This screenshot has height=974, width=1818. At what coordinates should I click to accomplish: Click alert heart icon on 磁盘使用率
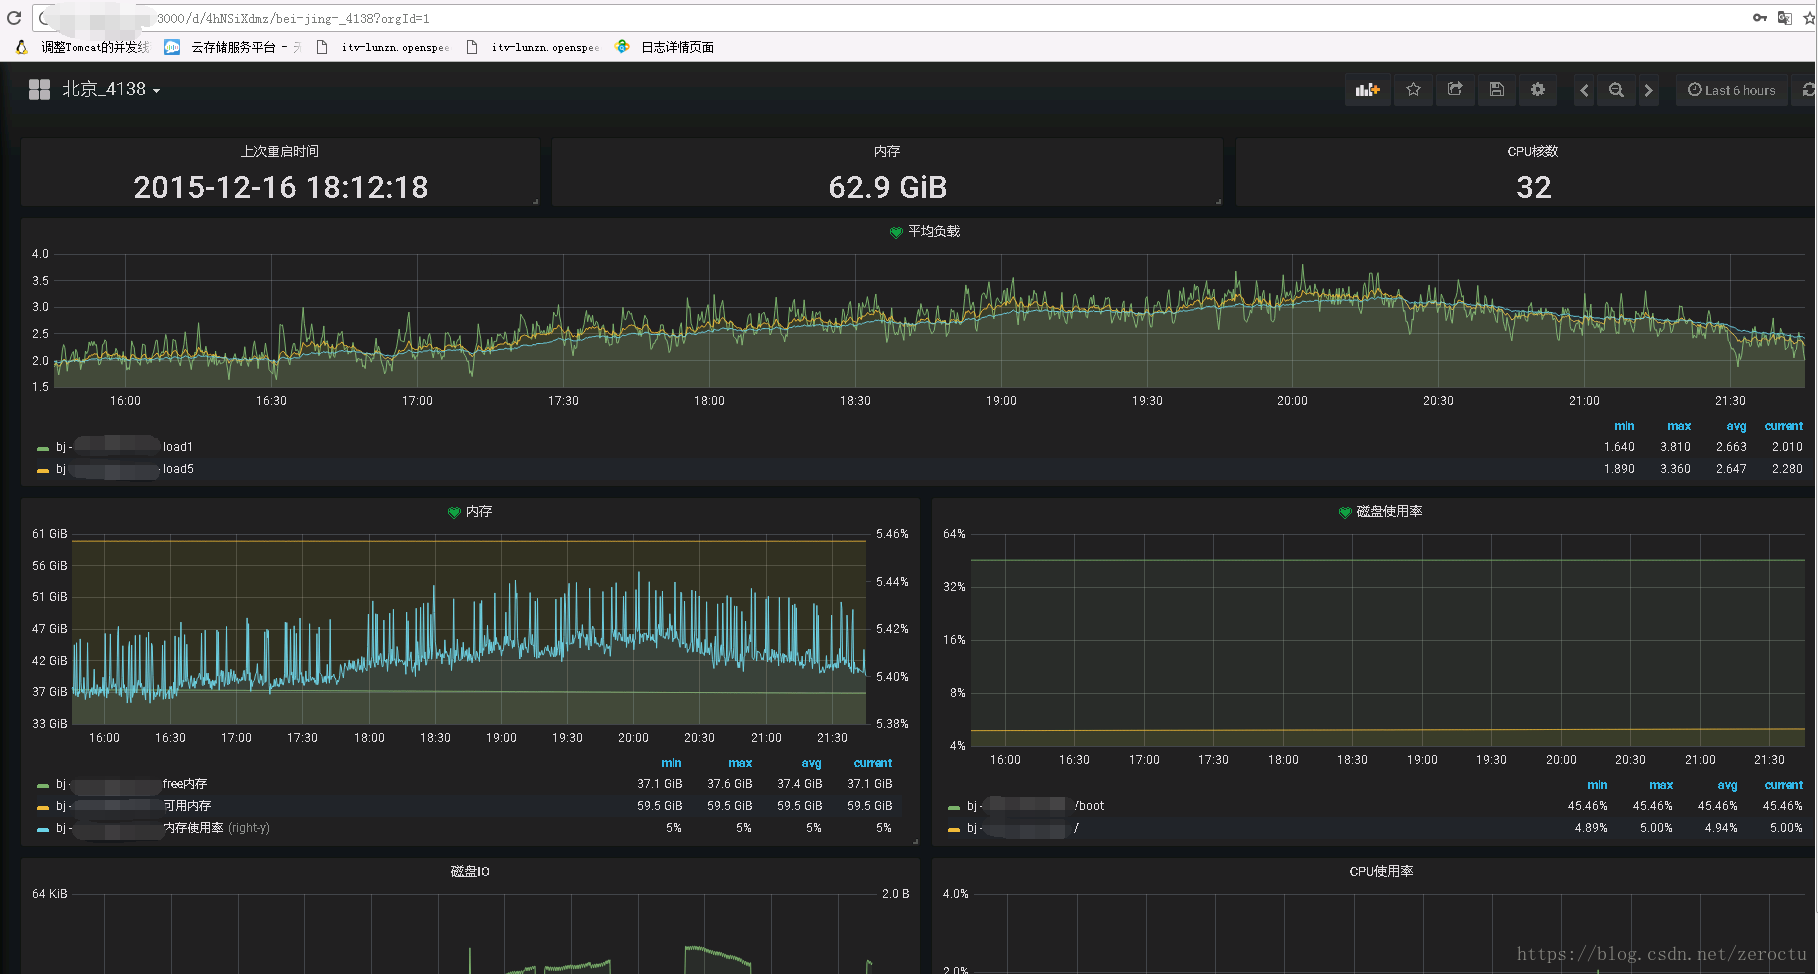coord(1345,512)
